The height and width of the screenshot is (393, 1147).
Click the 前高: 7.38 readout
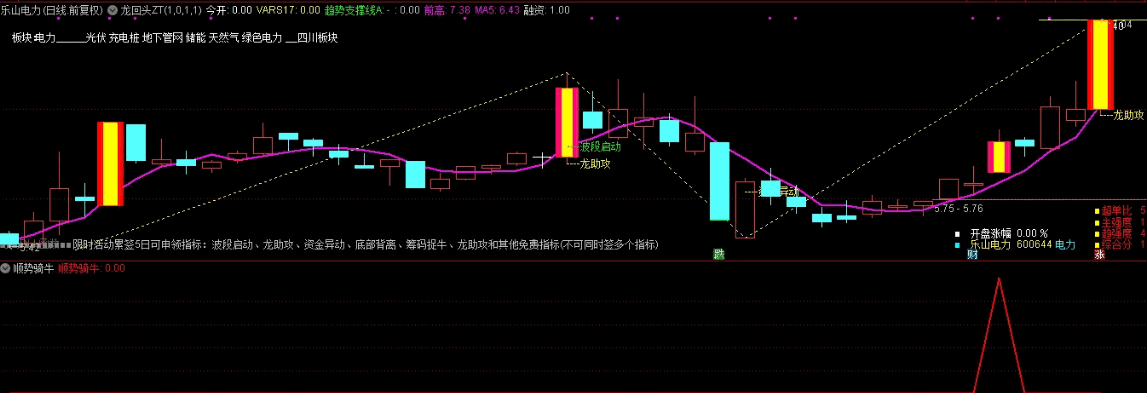pyautogui.click(x=447, y=10)
